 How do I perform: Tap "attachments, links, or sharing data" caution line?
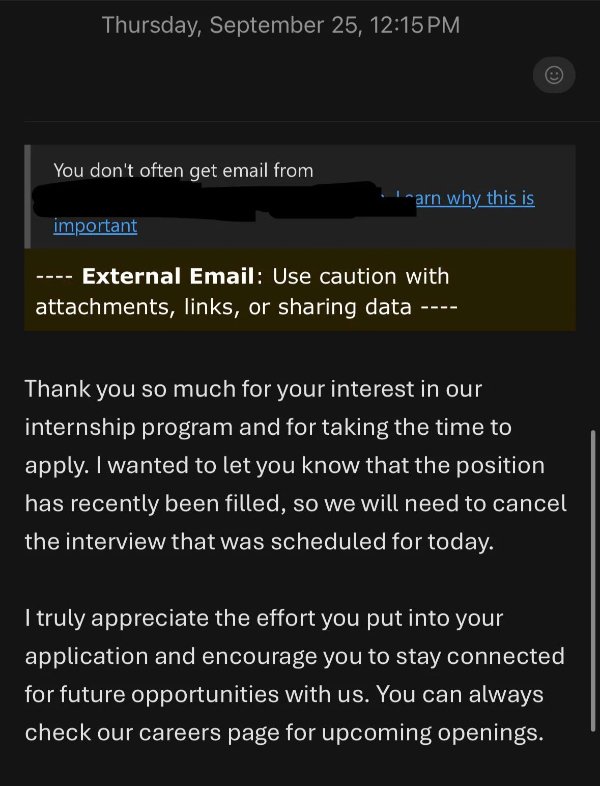coord(223,306)
